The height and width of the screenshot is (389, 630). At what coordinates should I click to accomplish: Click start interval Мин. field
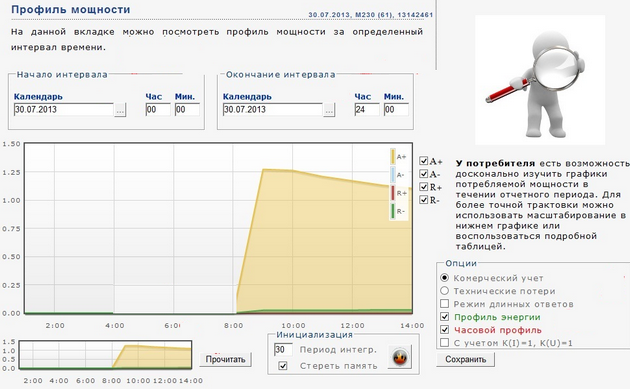coord(187,109)
